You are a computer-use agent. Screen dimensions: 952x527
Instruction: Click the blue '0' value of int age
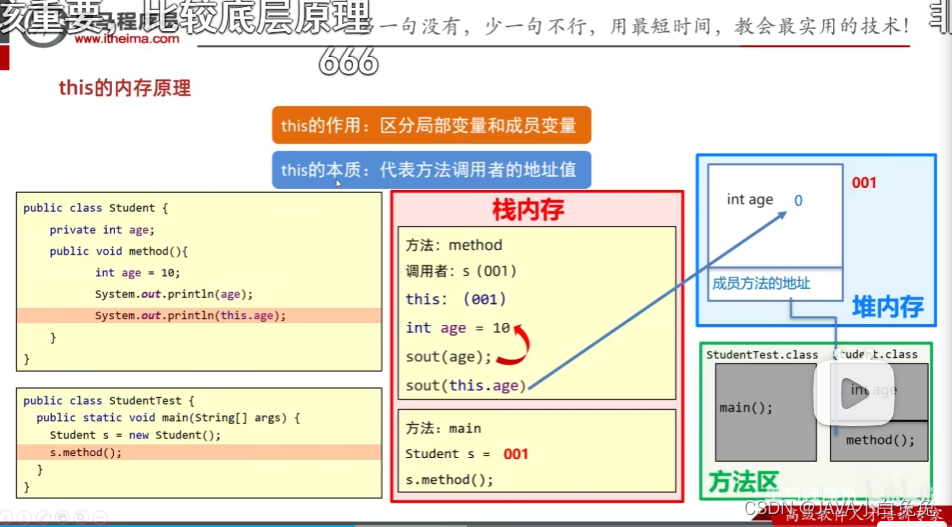[x=798, y=200]
